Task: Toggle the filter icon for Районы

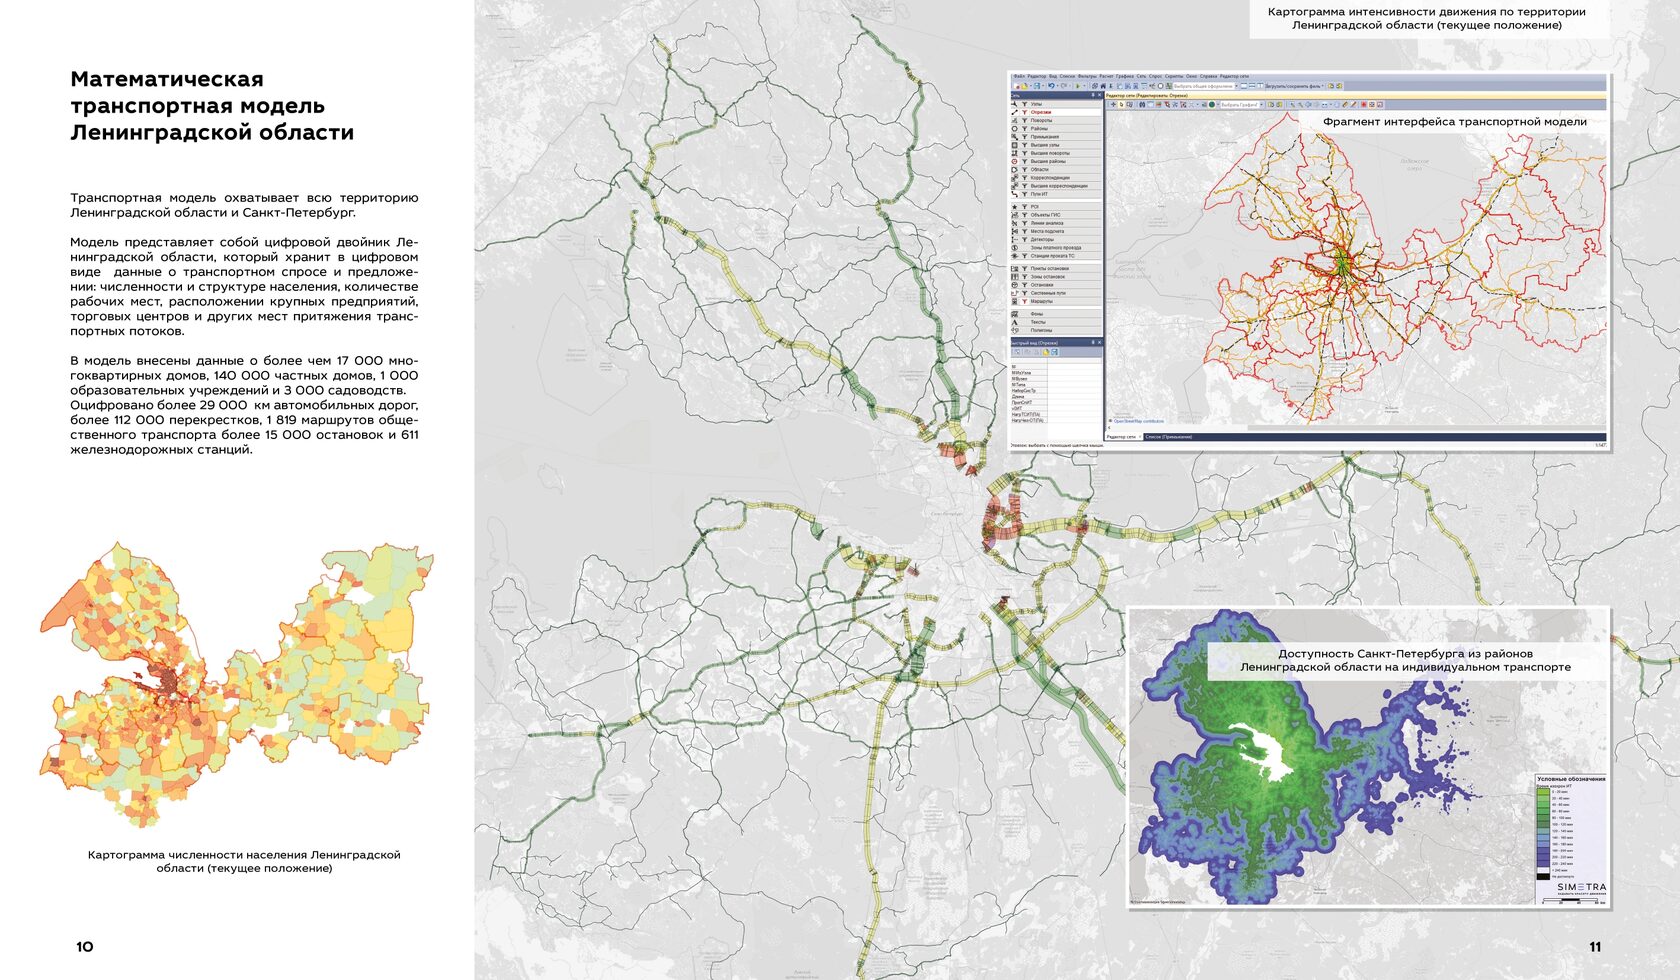Action: tap(1025, 129)
